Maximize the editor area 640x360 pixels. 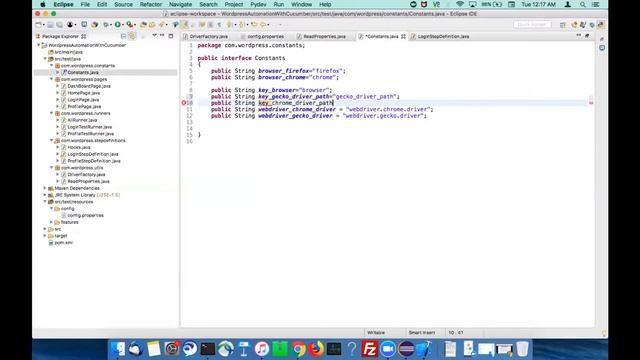tap(587, 36)
